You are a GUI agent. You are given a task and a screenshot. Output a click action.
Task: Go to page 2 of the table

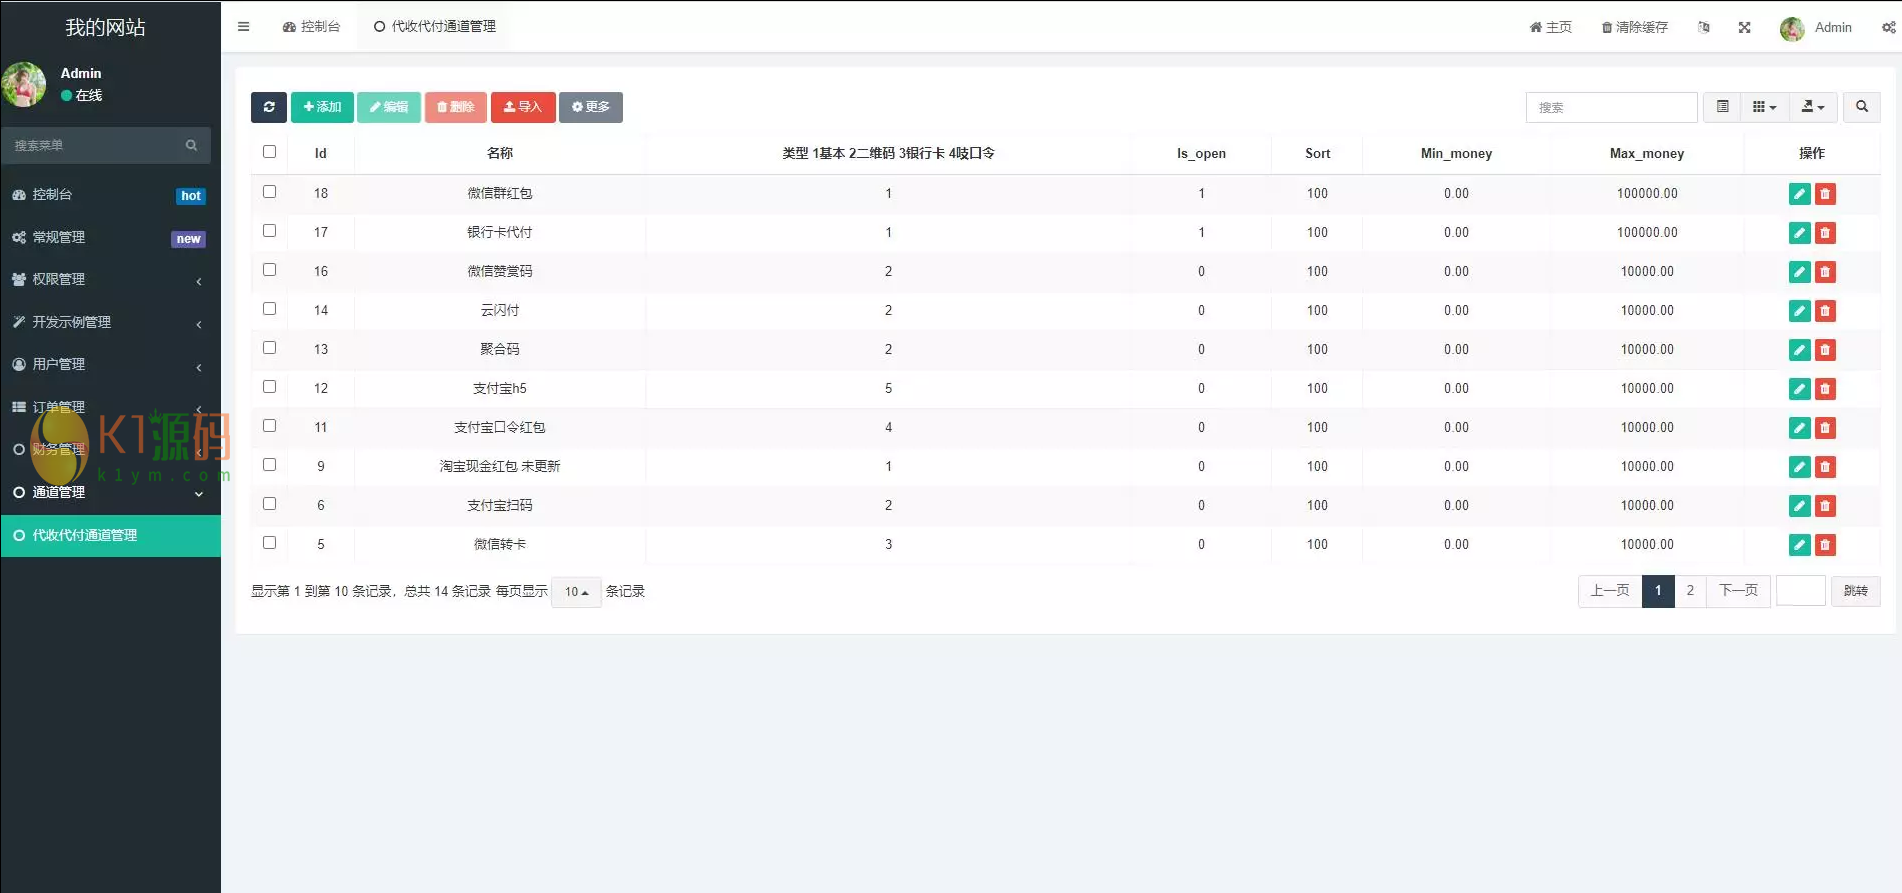tap(1690, 591)
